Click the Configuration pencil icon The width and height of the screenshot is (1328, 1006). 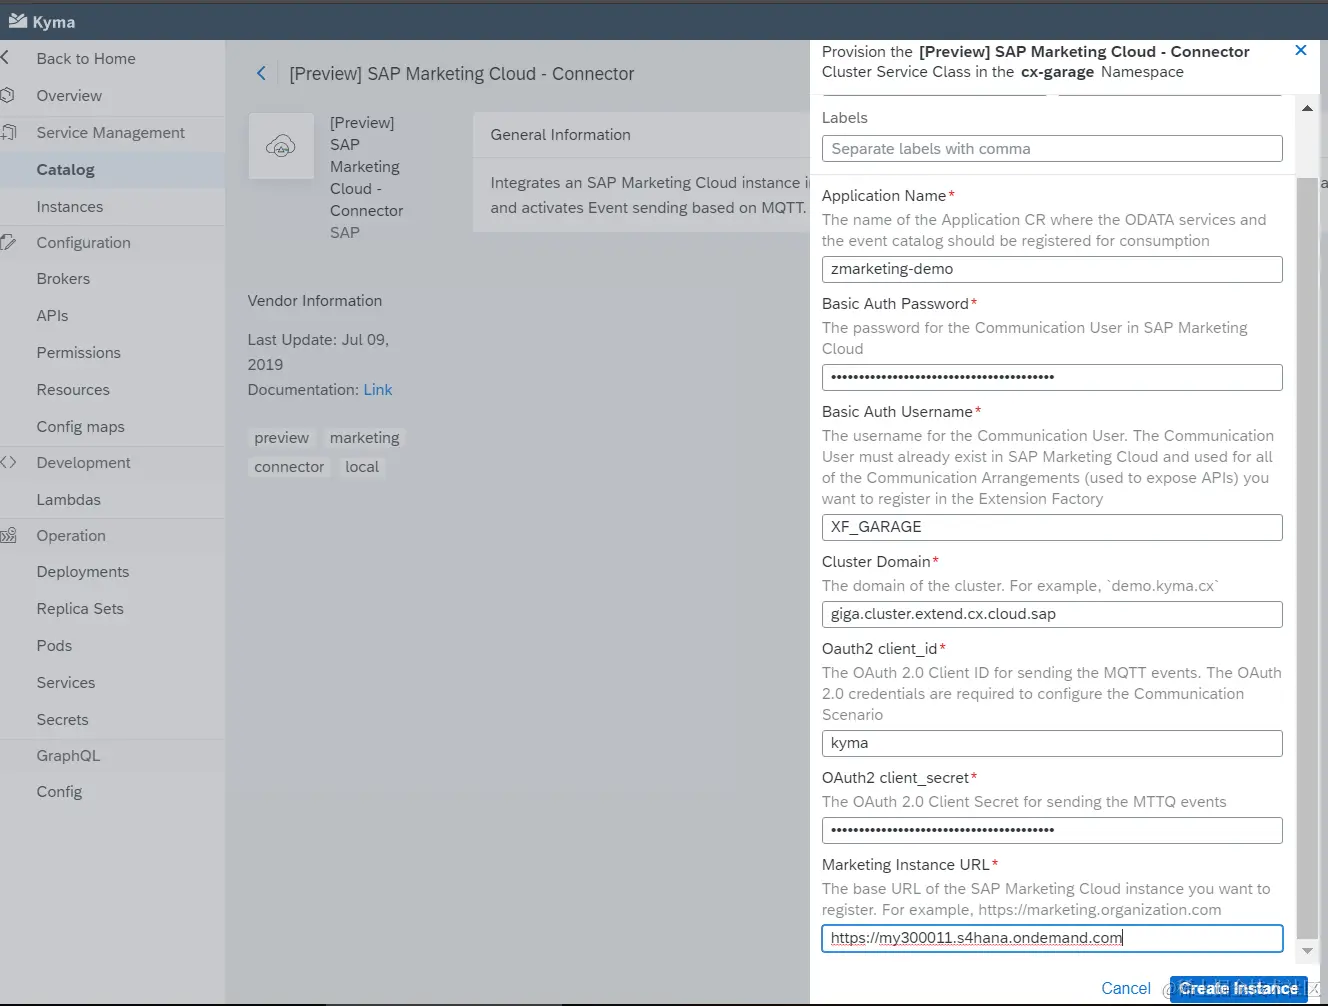pos(8,242)
